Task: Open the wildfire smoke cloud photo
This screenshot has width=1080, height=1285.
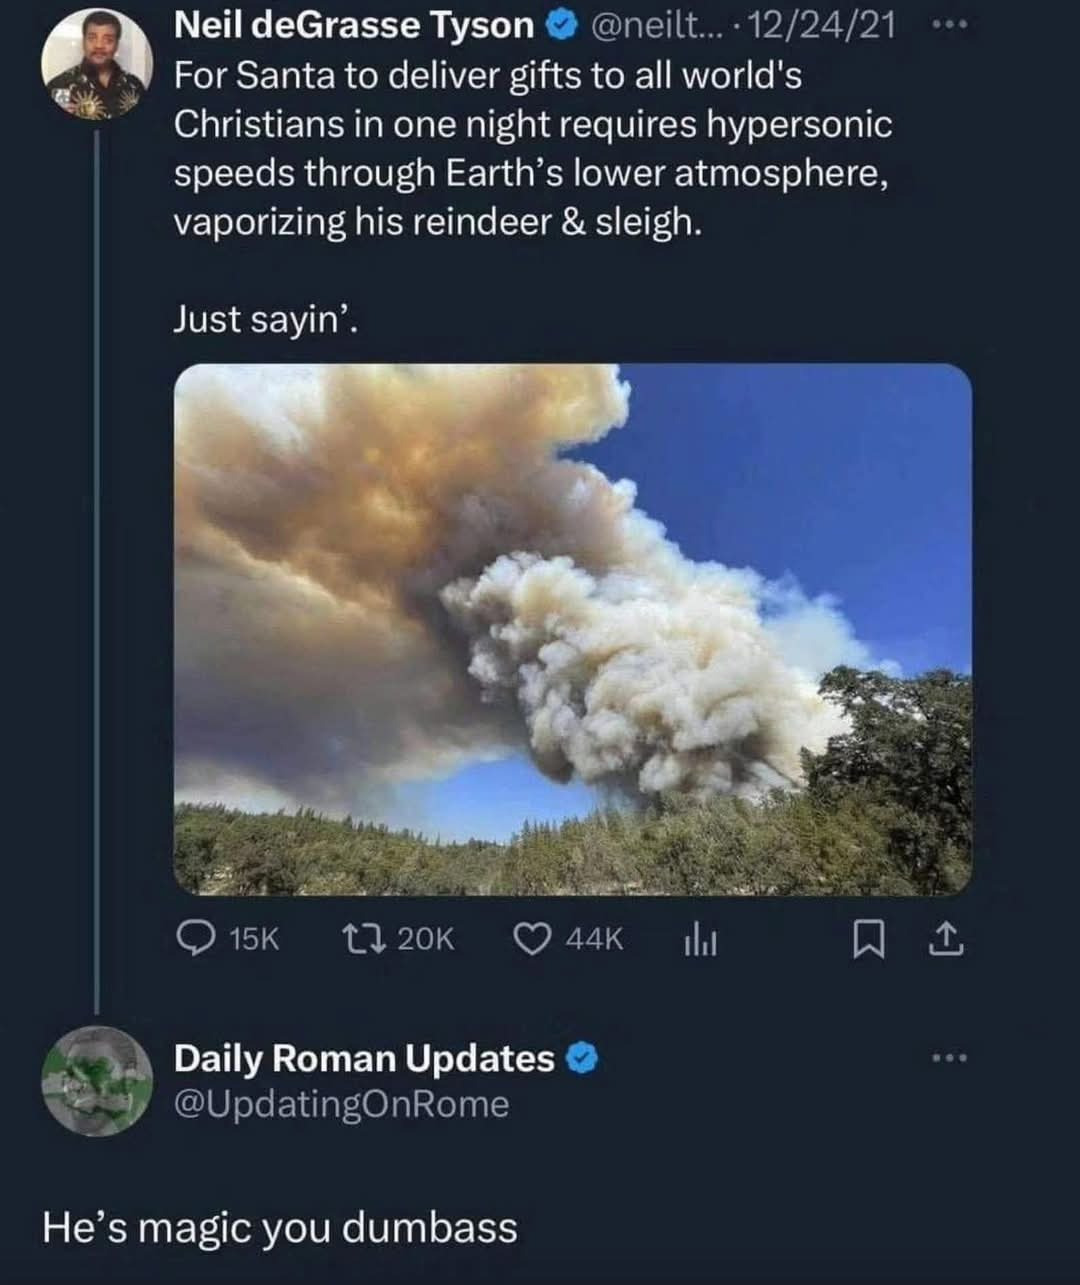Action: point(572,628)
